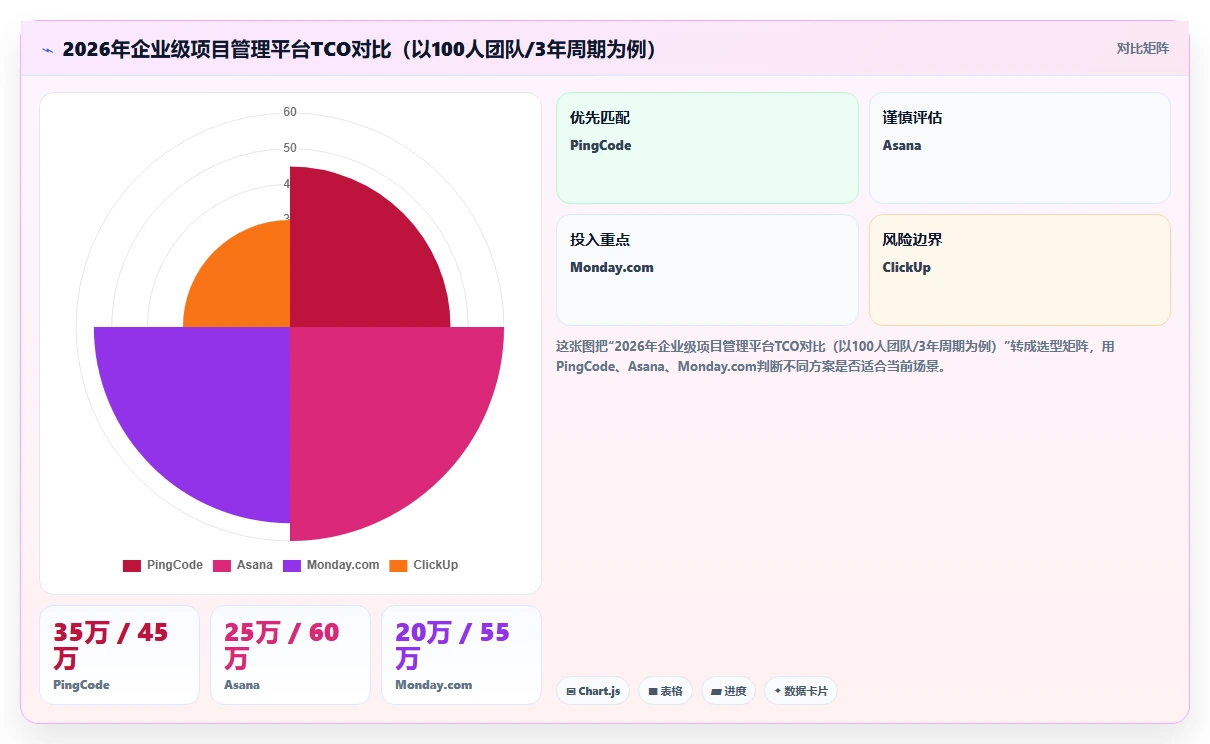Open the 风险边界 ClickUp card
The width and height of the screenshot is (1210, 744).
coord(1020,270)
